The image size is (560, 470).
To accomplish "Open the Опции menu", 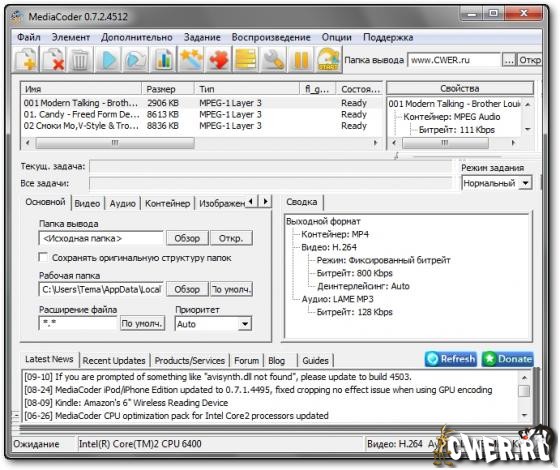I will pyautogui.click(x=336, y=38).
